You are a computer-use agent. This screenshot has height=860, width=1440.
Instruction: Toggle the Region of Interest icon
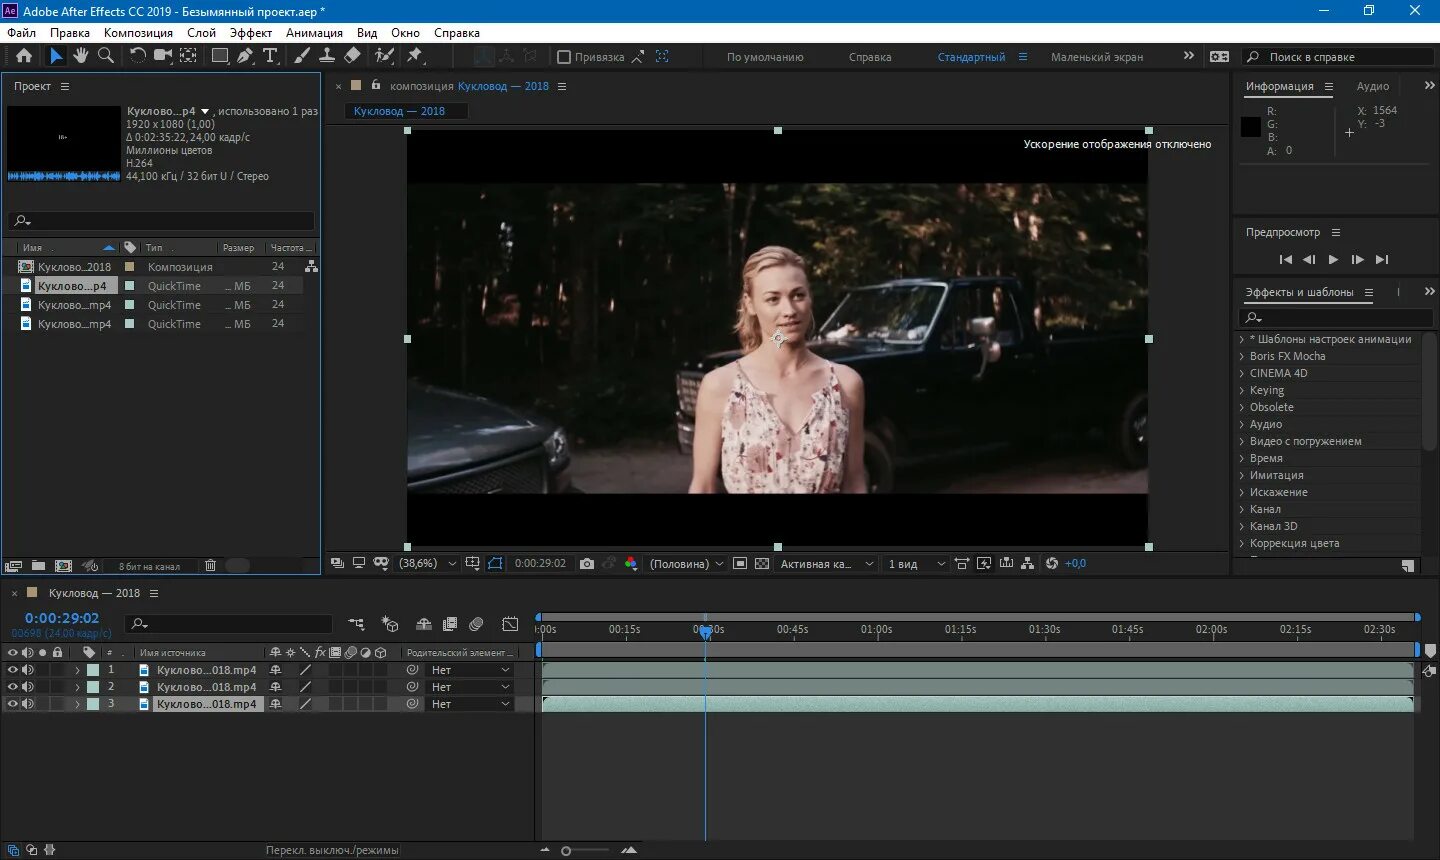740,564
